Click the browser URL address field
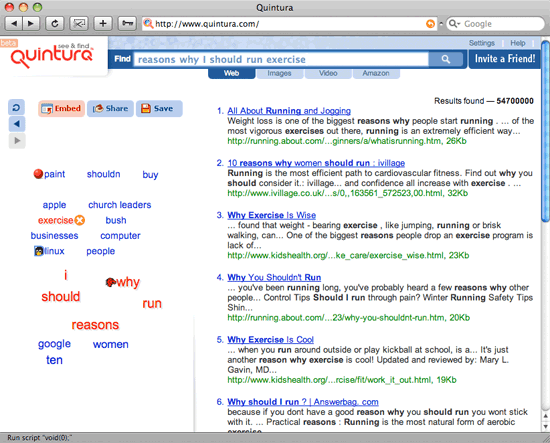Screen dimensions: 550x443 (x=289, y=24)
